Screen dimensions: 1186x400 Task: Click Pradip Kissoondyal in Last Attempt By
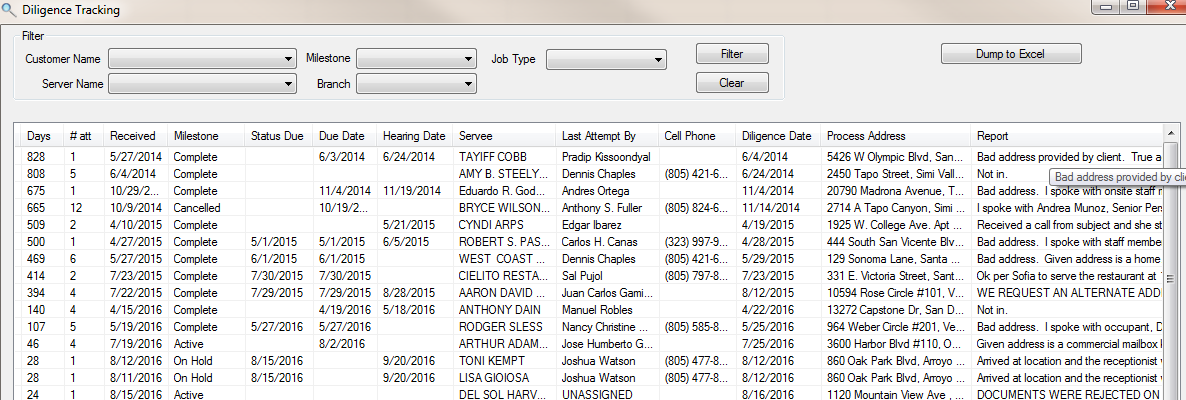tap(607, 157)
